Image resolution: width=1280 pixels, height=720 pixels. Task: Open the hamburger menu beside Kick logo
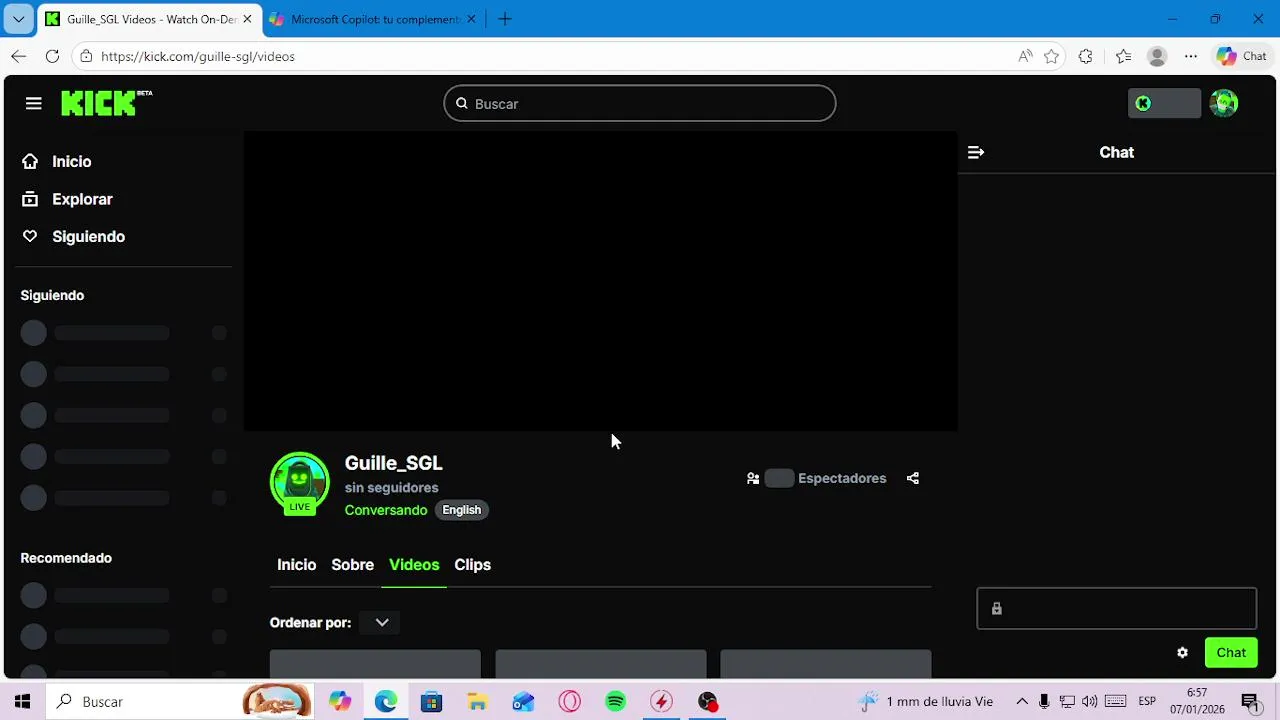pyautogui.click(x=34, y=103)
